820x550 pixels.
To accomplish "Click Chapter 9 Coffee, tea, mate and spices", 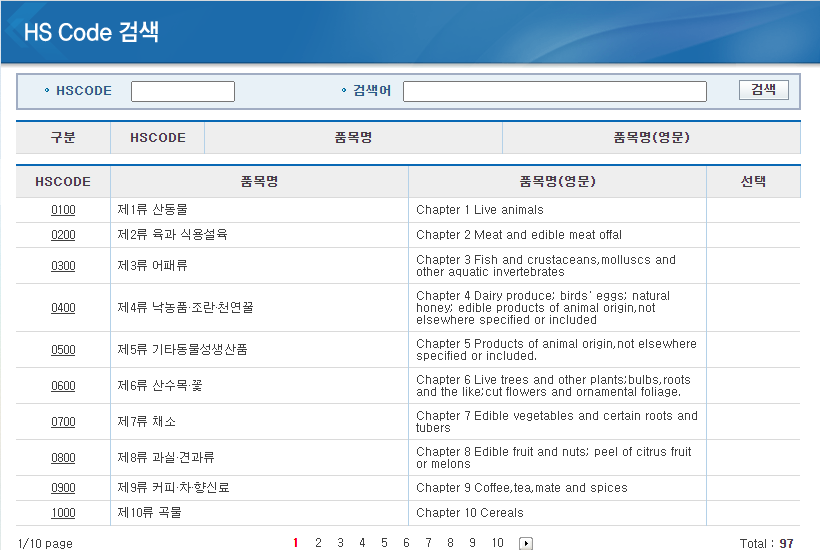I will point(521,488).
